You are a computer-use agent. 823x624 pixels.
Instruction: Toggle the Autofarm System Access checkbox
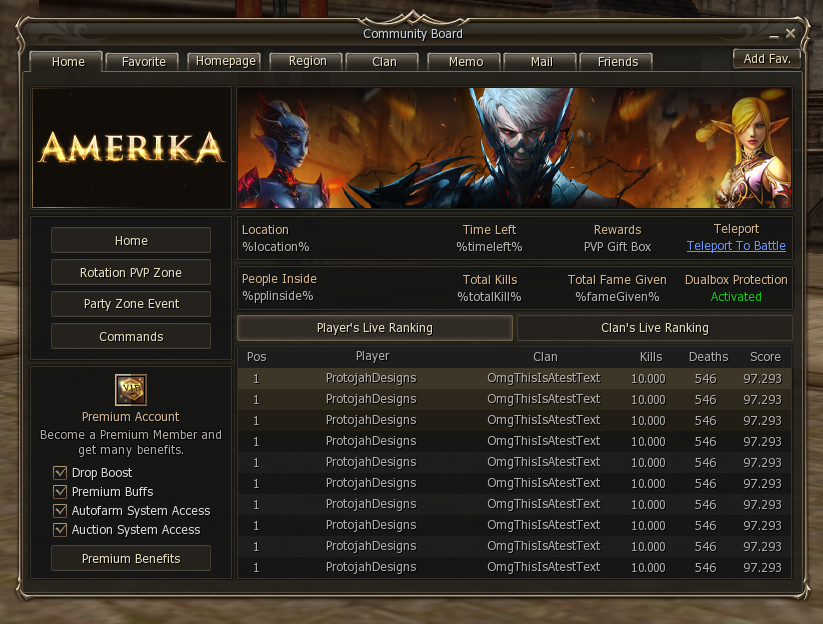click(x=60, y=511)
